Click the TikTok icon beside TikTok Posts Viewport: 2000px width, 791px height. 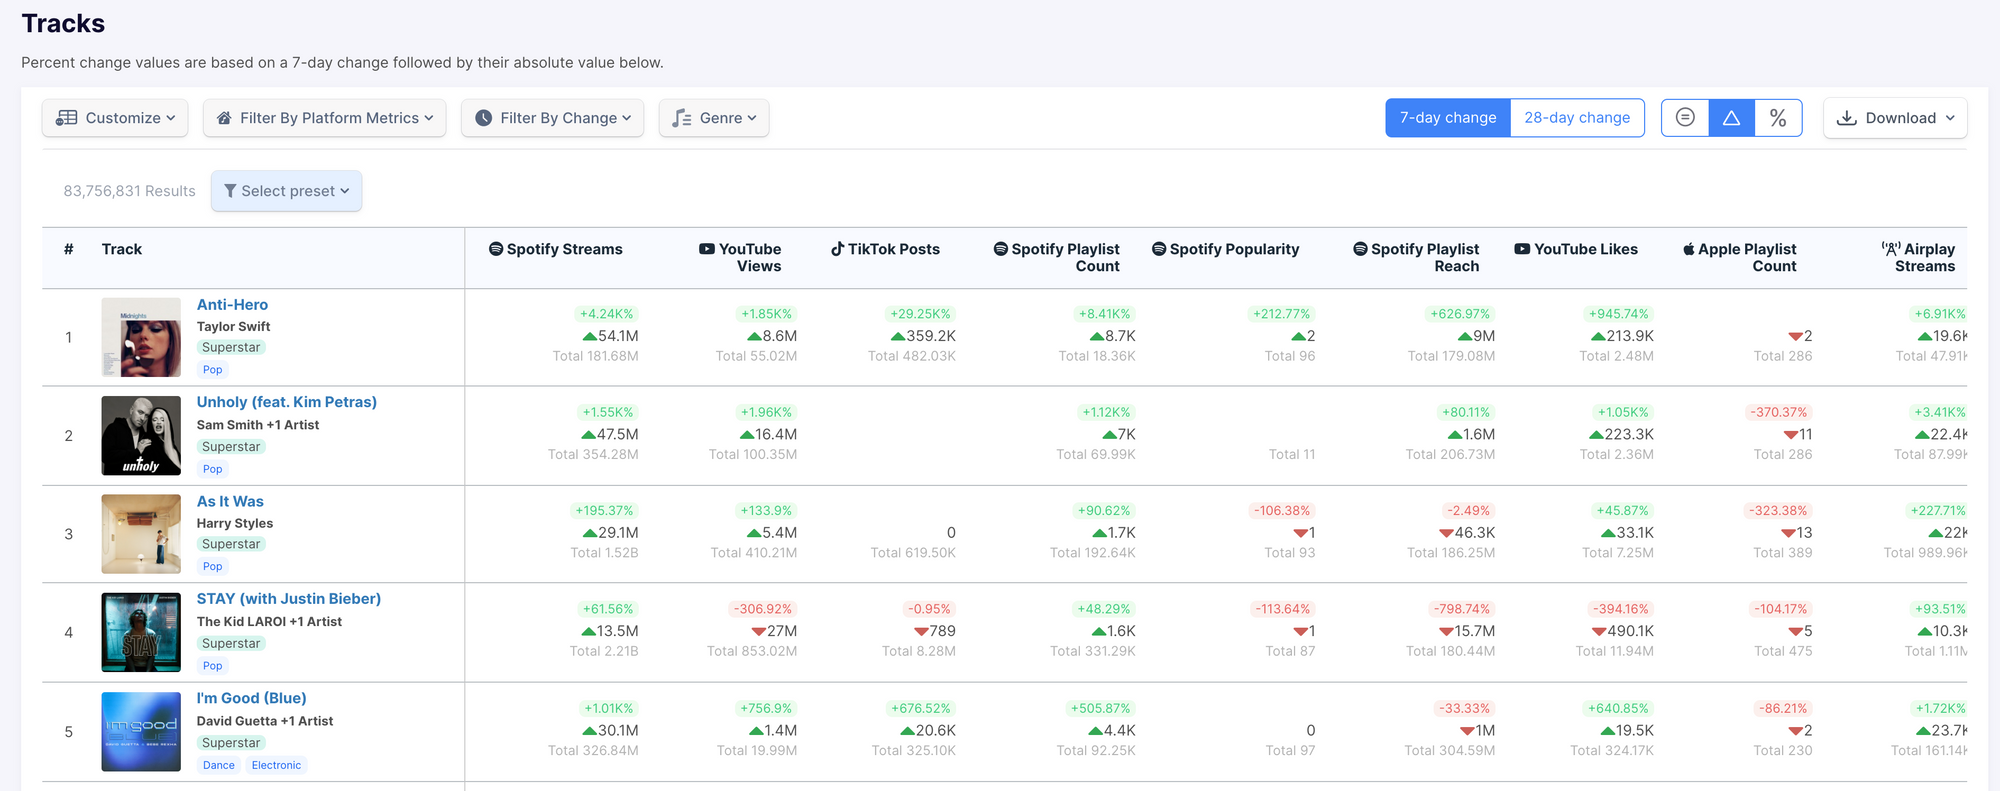837,249
